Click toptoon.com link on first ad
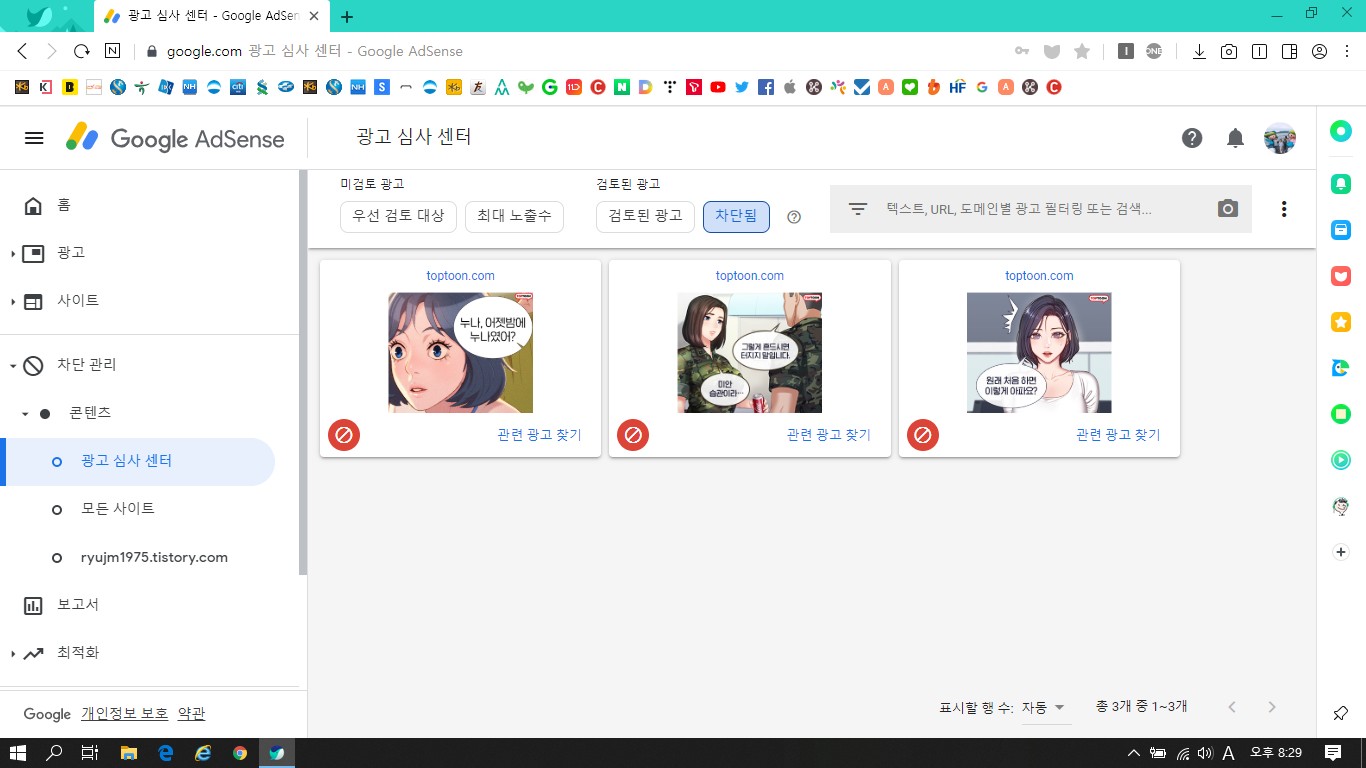This screenshot has width=1366, height=768. click(460, 276)
